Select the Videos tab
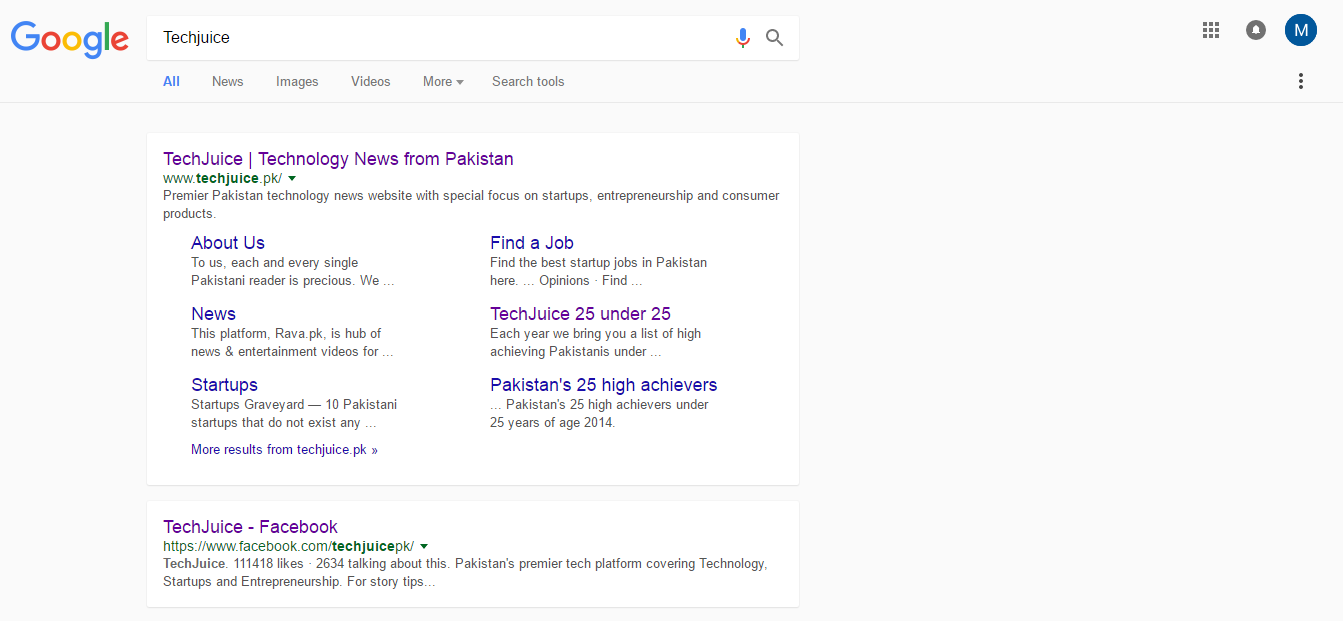1343x621 pixels. (370, 81)
